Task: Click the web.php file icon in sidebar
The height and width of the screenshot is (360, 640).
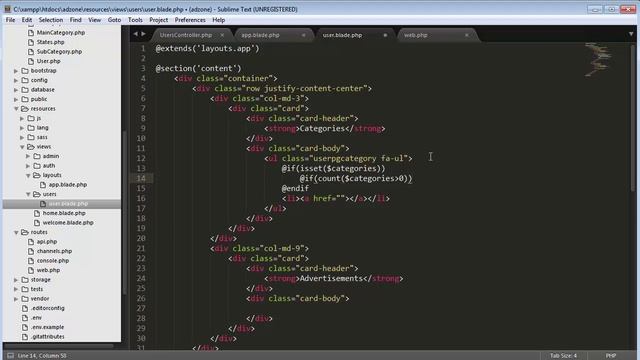Action: coord(31,270)
